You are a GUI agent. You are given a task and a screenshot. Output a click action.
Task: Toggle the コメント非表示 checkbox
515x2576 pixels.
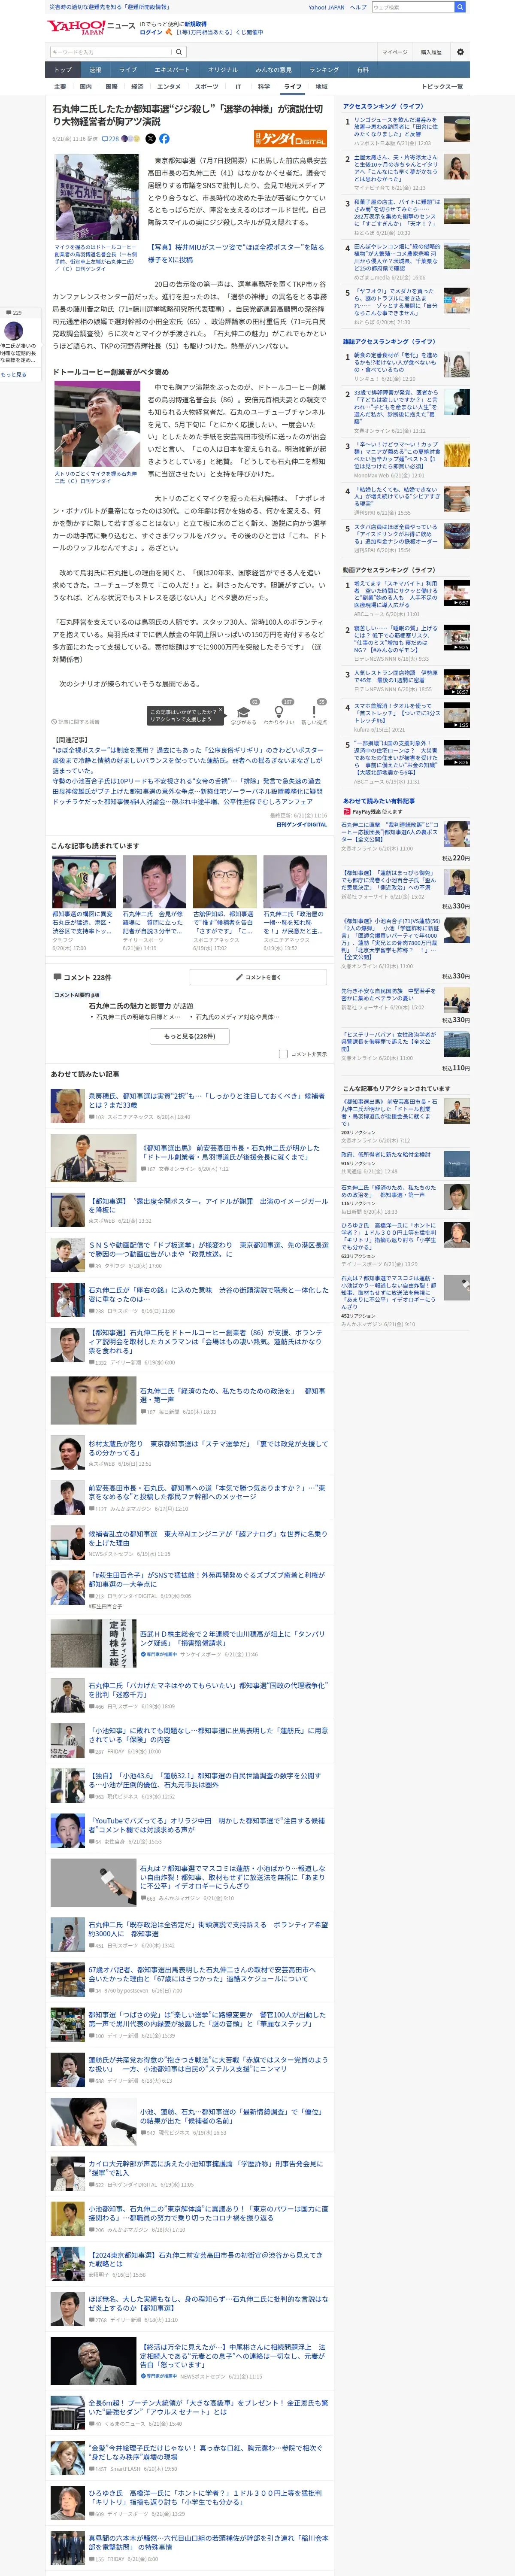[283, 1054]
